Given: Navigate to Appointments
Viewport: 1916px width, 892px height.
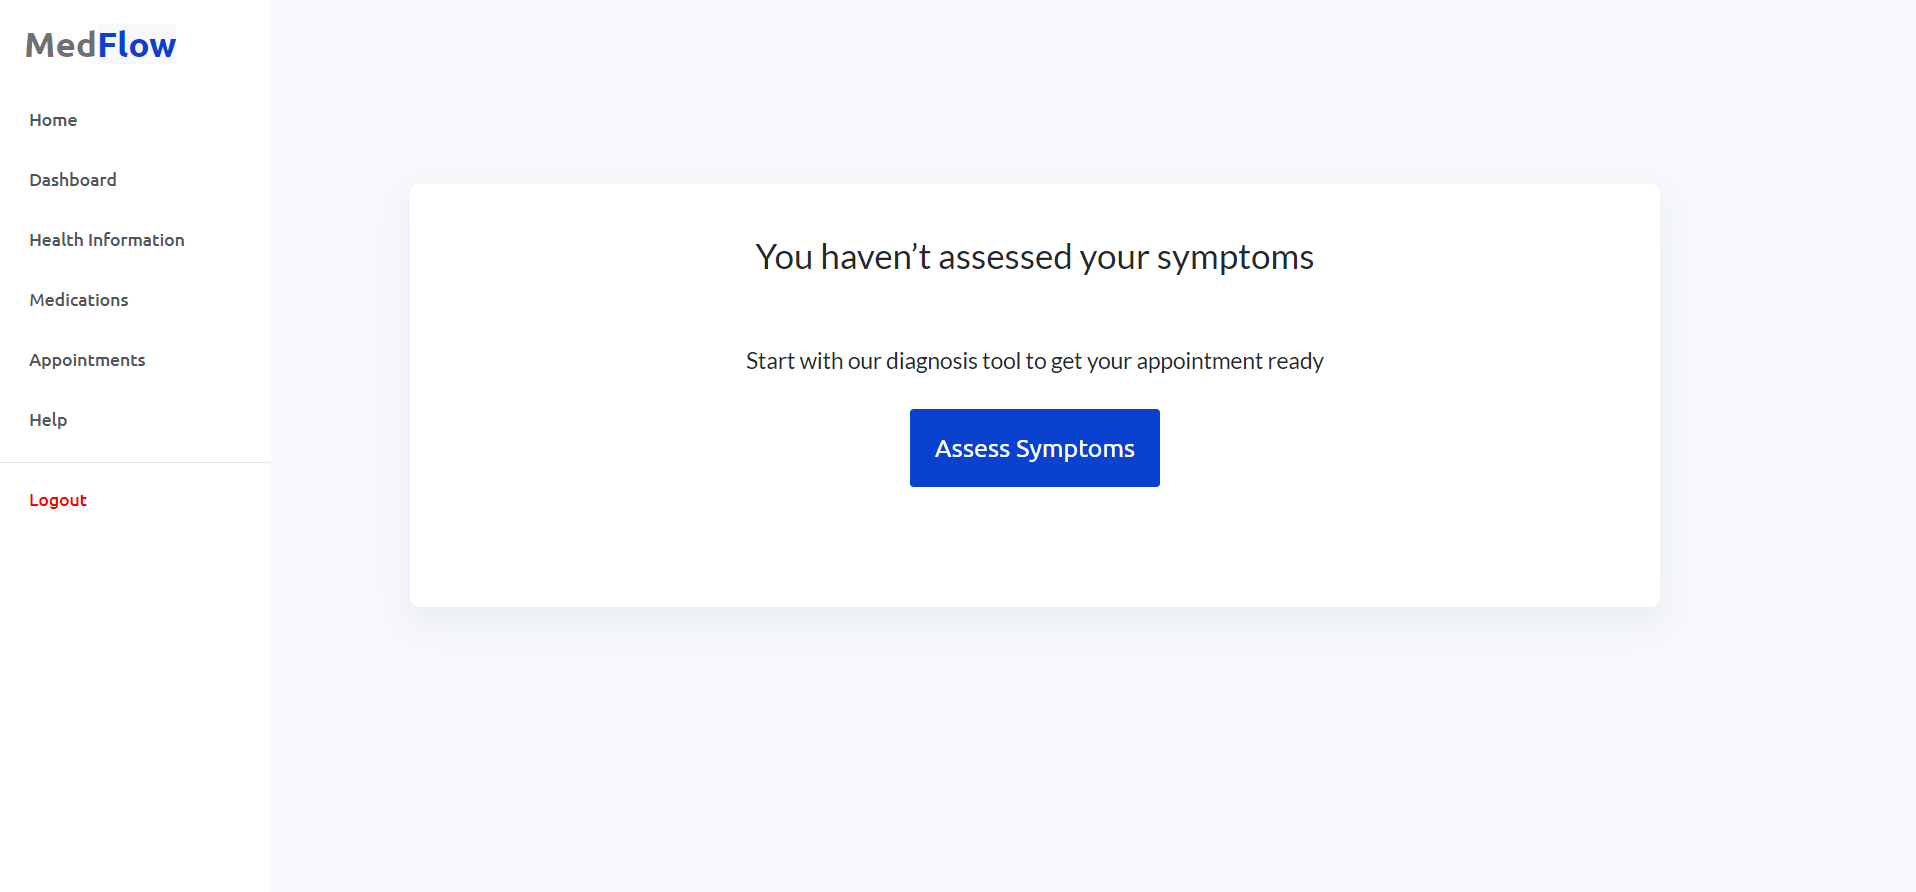Looking at the screenshot, I should pos(87,360).
